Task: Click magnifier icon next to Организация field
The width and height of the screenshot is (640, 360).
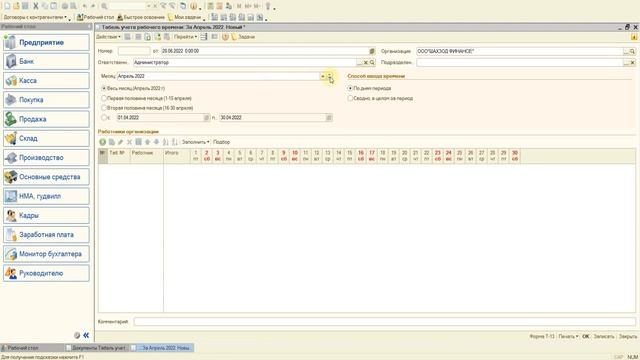Action: click(632, 51)
